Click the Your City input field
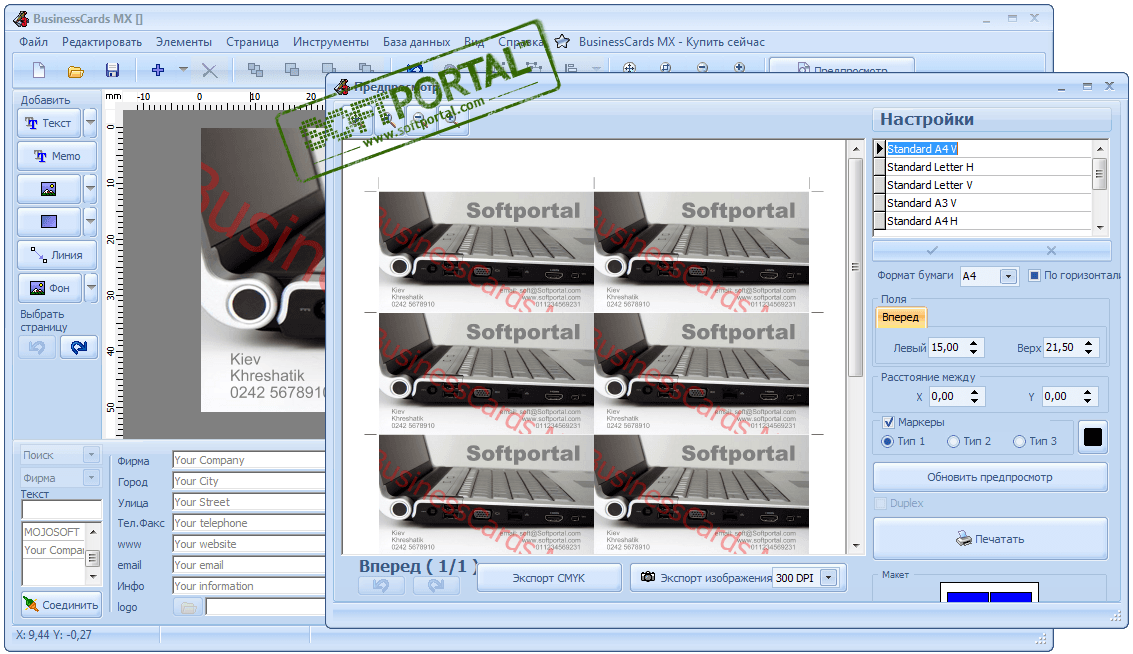Image resolution: width=1133 pixels, height=654 pixels. pos(249,481)
